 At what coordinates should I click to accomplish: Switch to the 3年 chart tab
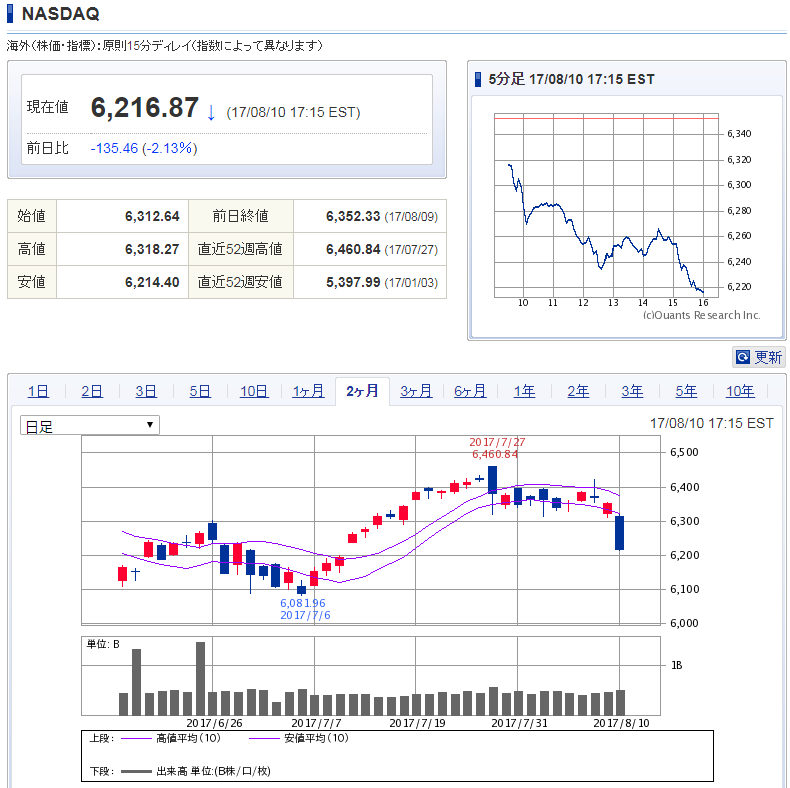(632, 391)
